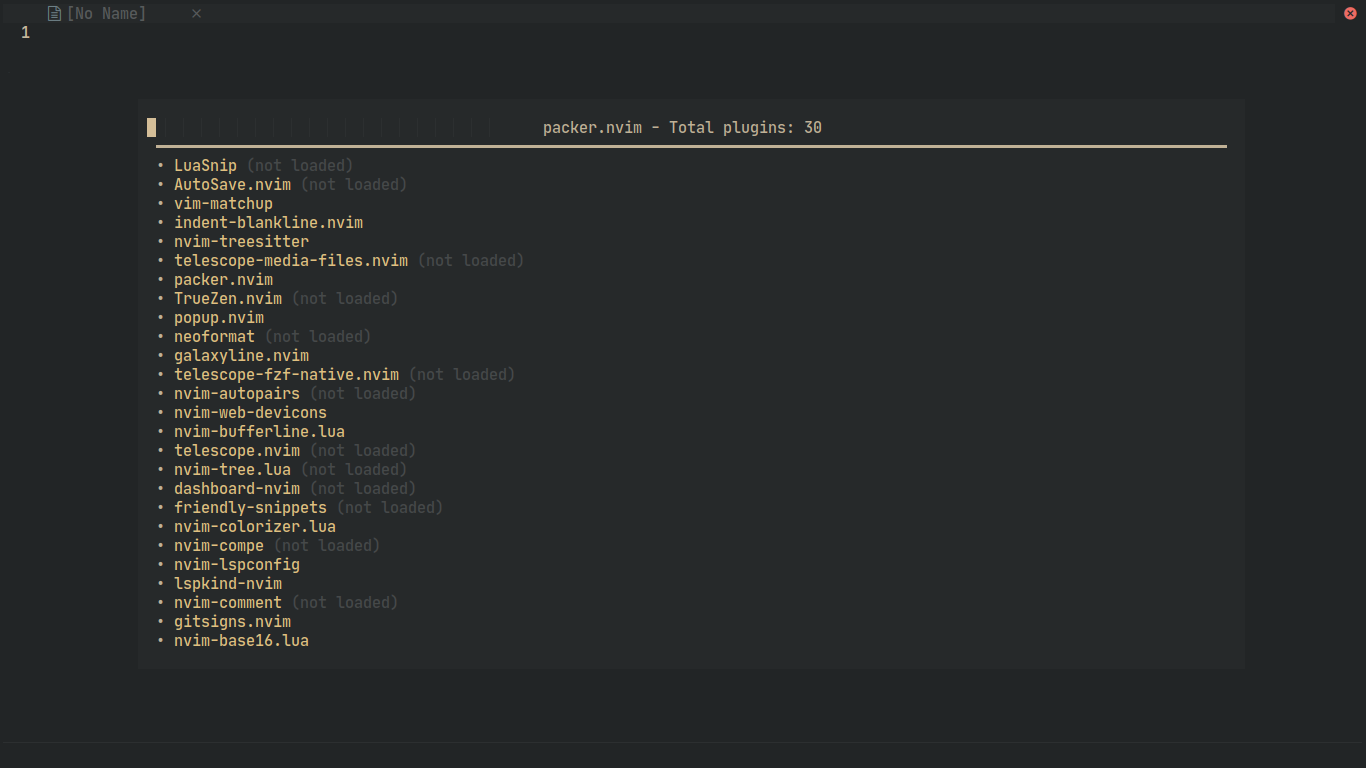Select the vim-matchup plugin entry
Viewport: 1366px width, 768px height.
click(x=223, y=203)
